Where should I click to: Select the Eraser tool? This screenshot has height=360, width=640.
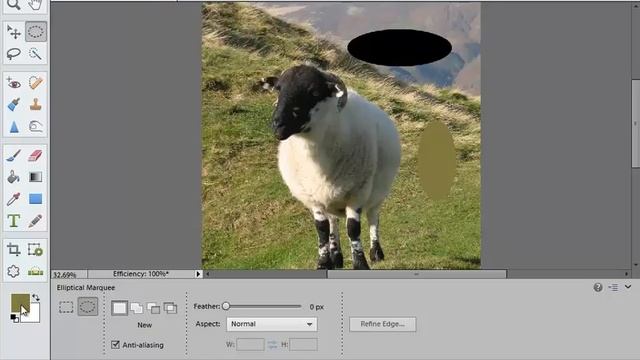tap(36, 156)
